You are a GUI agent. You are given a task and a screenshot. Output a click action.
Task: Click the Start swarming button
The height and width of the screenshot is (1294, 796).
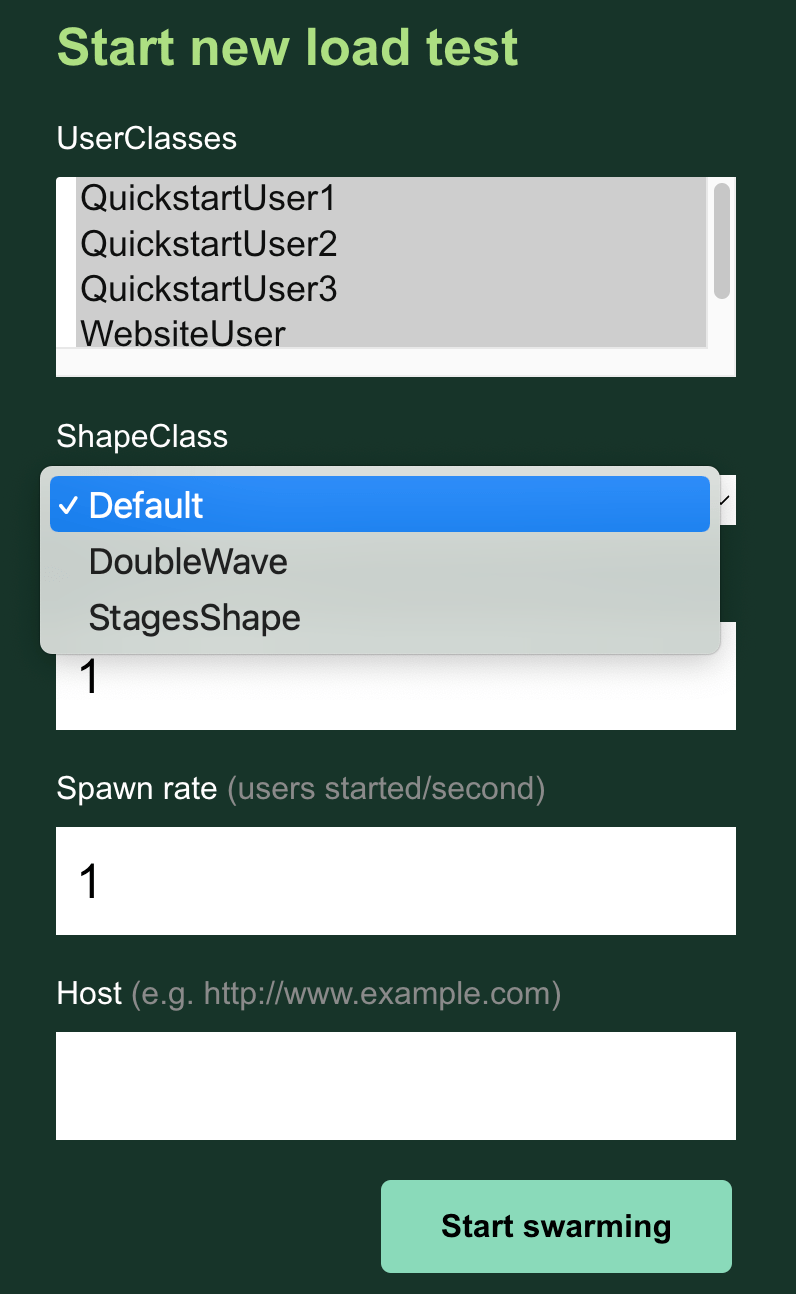click(x=556, y=1226)
